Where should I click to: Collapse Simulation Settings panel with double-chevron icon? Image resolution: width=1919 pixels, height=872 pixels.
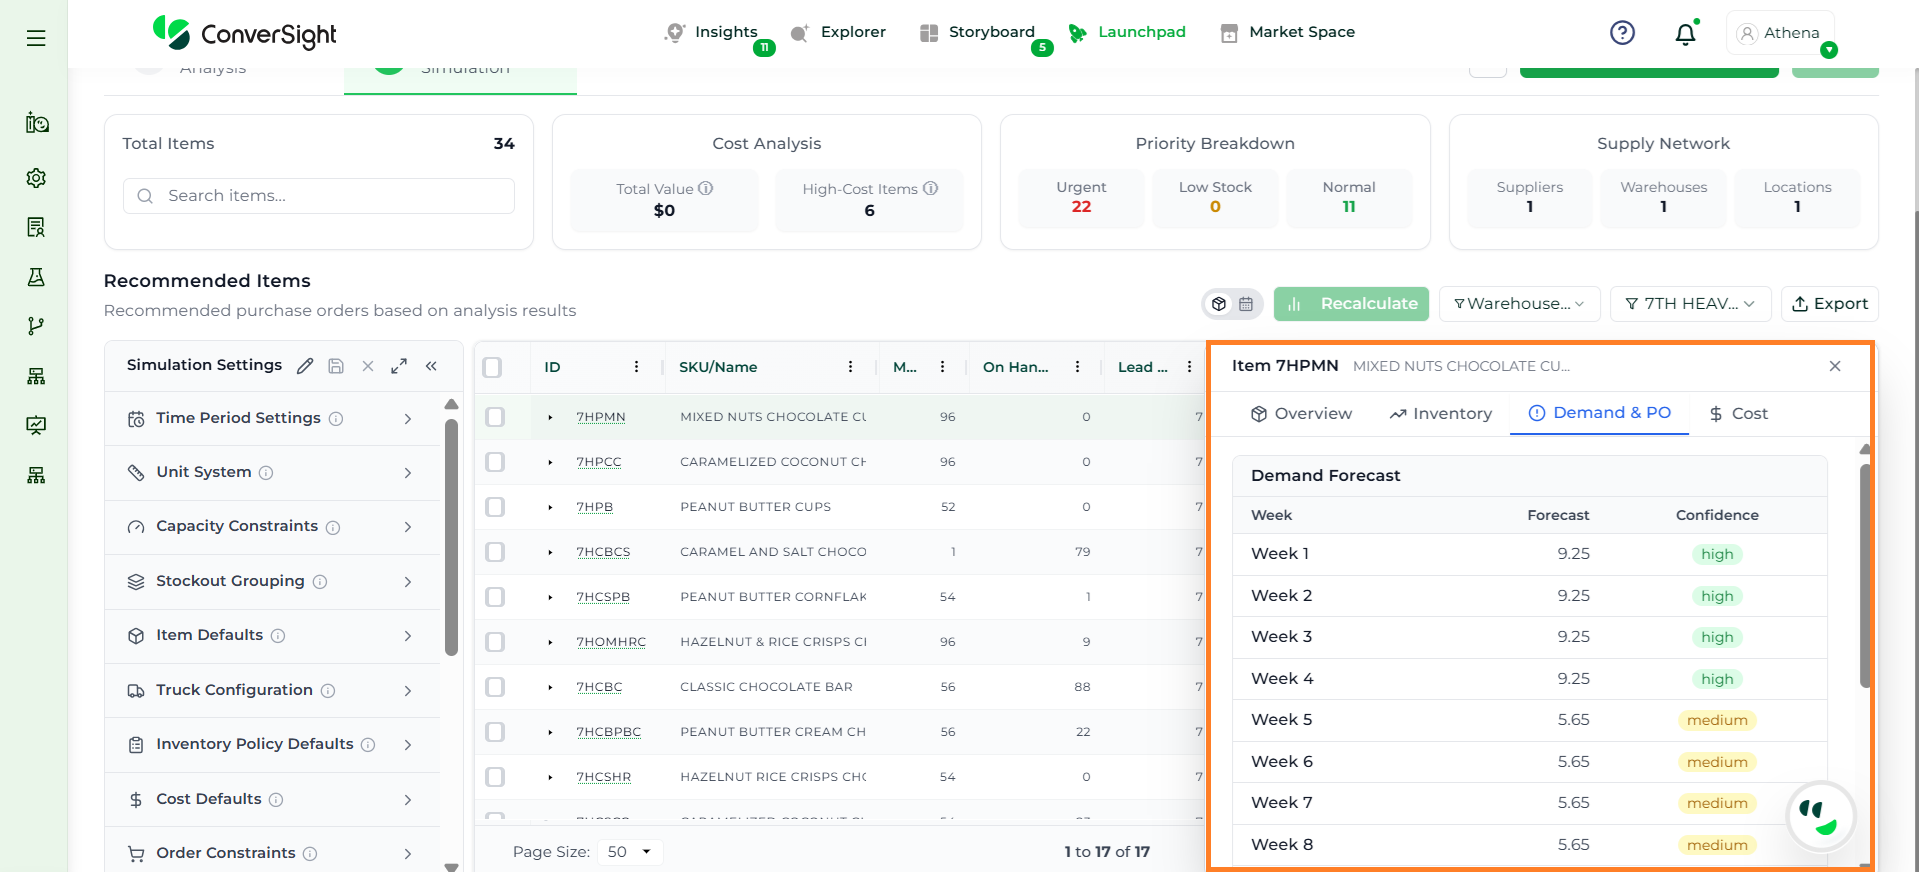[431, 366]
